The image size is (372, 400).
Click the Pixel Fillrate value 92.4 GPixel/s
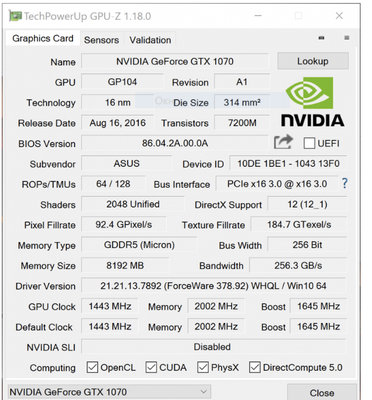point(123,225)
